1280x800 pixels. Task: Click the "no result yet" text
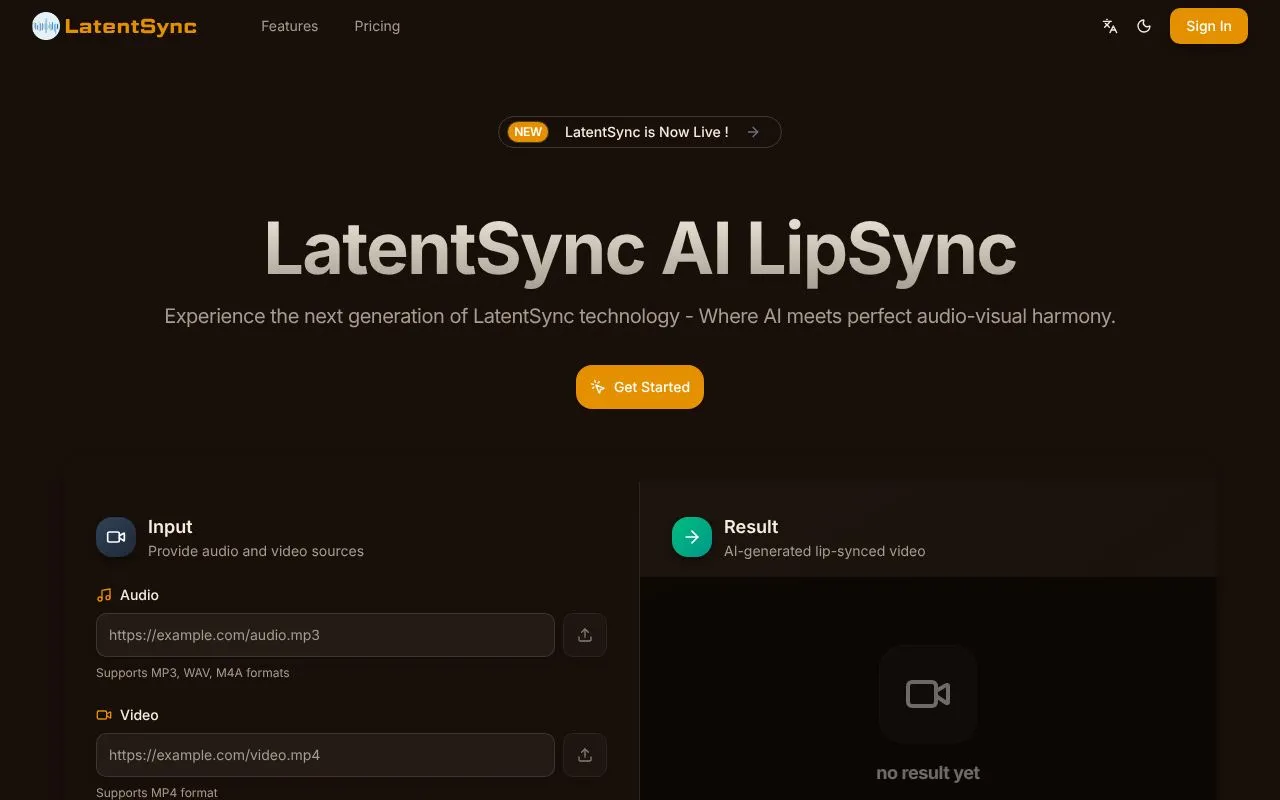click(x=928, y=773)
